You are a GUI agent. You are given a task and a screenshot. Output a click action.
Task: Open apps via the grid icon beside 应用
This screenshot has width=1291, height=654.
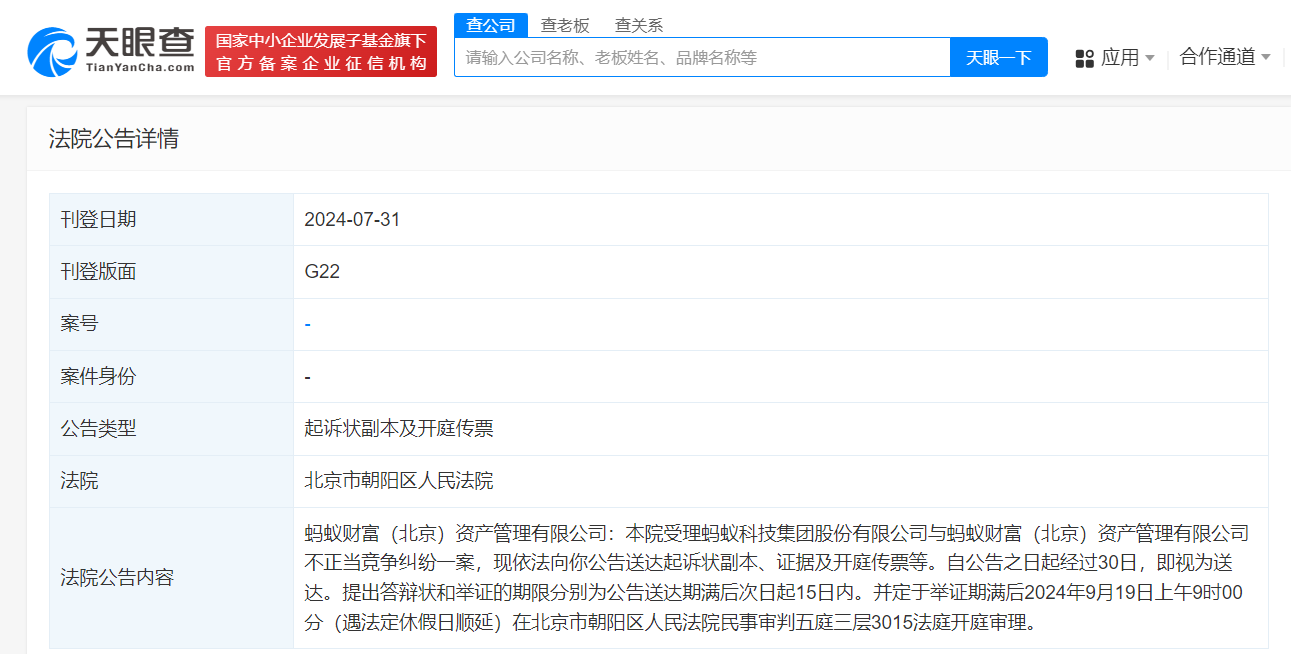tap(1084, 59)
